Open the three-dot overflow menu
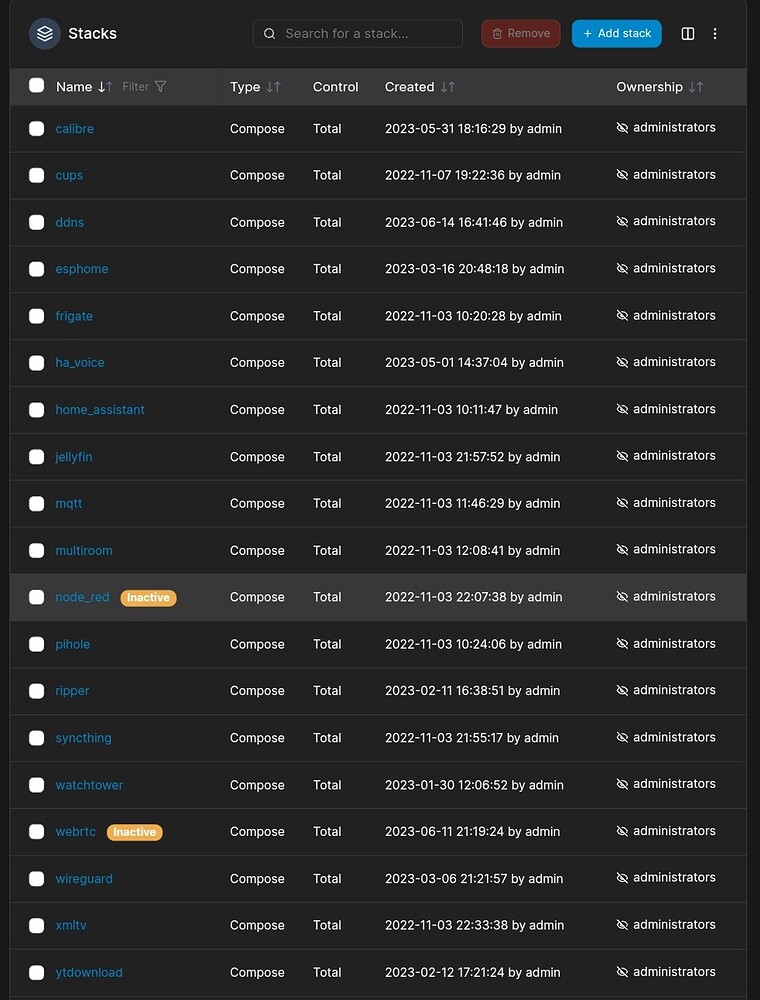This screenshot has width=760, height=1000. point(715,33)
